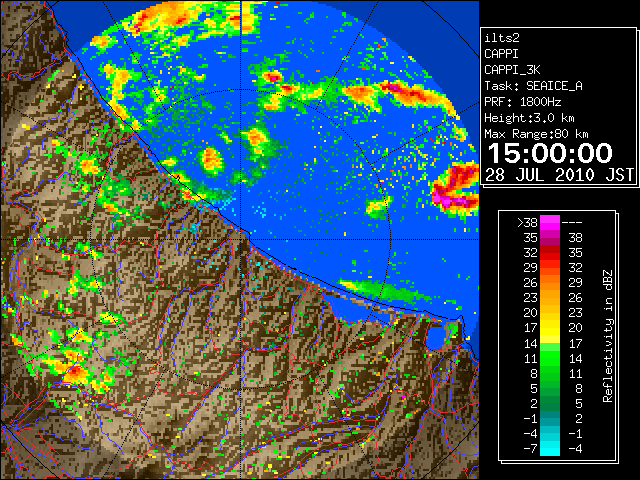
Task: Click the radar site at range-ring center
Action: 241,239
